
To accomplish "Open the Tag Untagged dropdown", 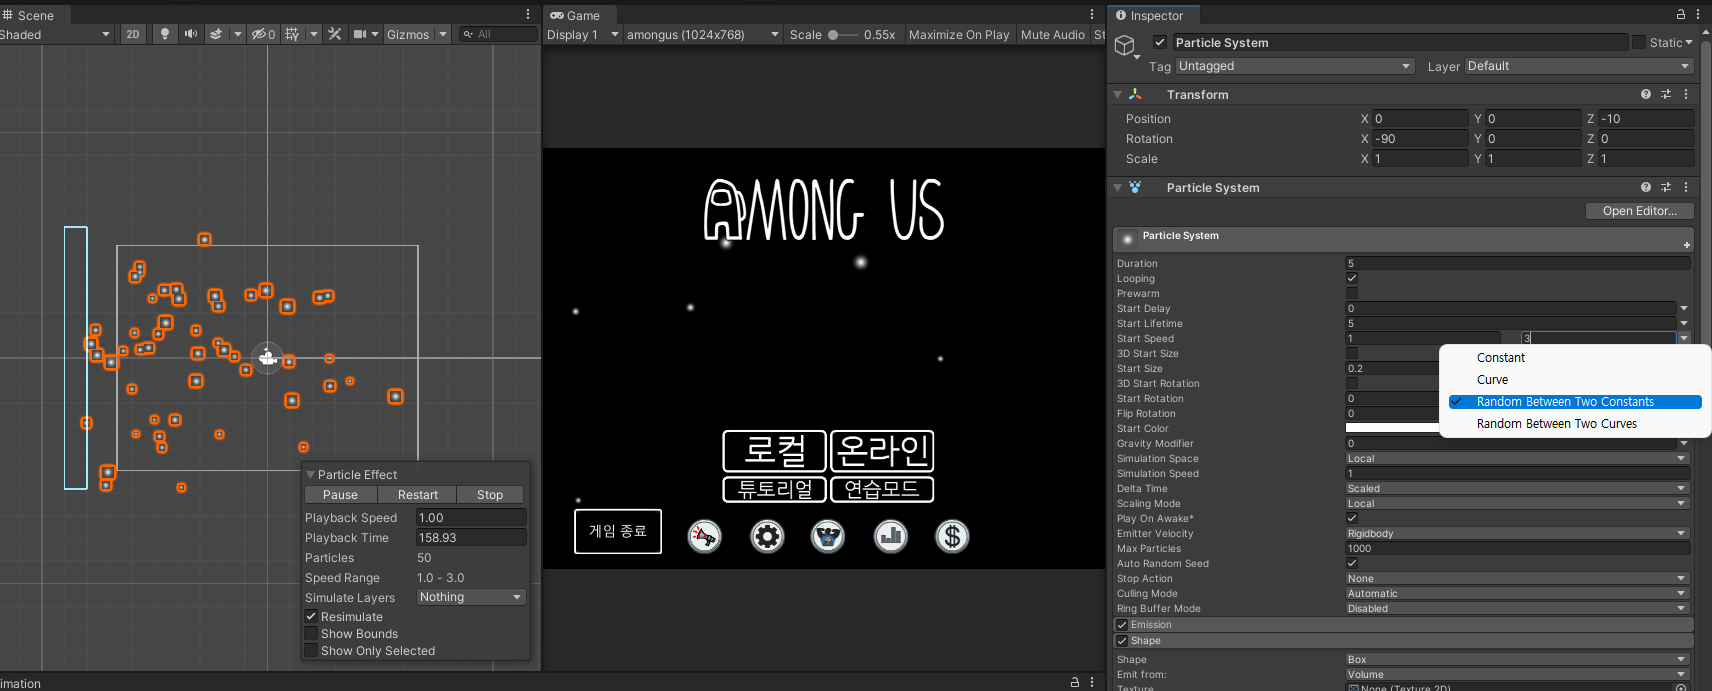I will coord(1295,66).
